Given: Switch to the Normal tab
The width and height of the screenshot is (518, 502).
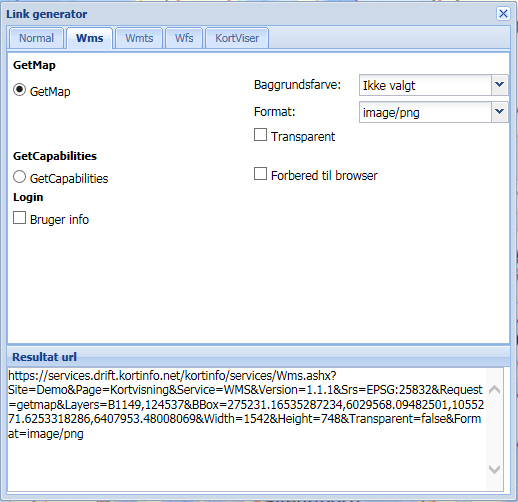Looking at the screenshot, I should [36, 38].
